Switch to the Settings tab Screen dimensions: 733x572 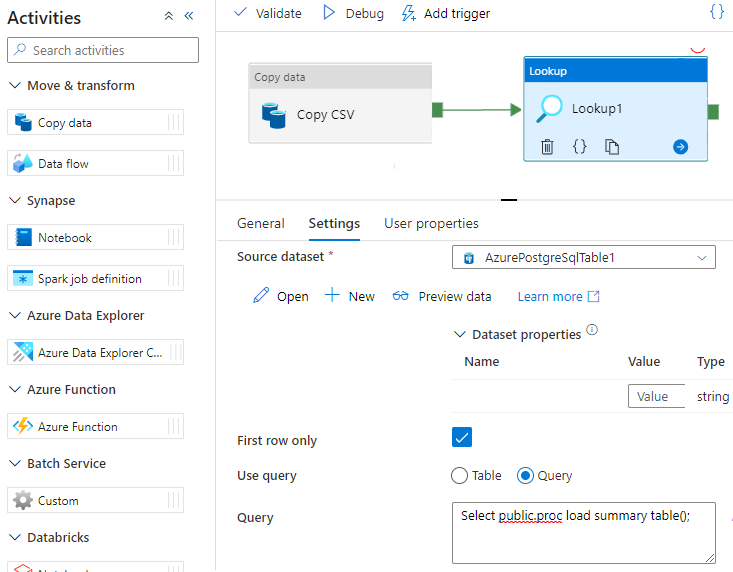334,223
